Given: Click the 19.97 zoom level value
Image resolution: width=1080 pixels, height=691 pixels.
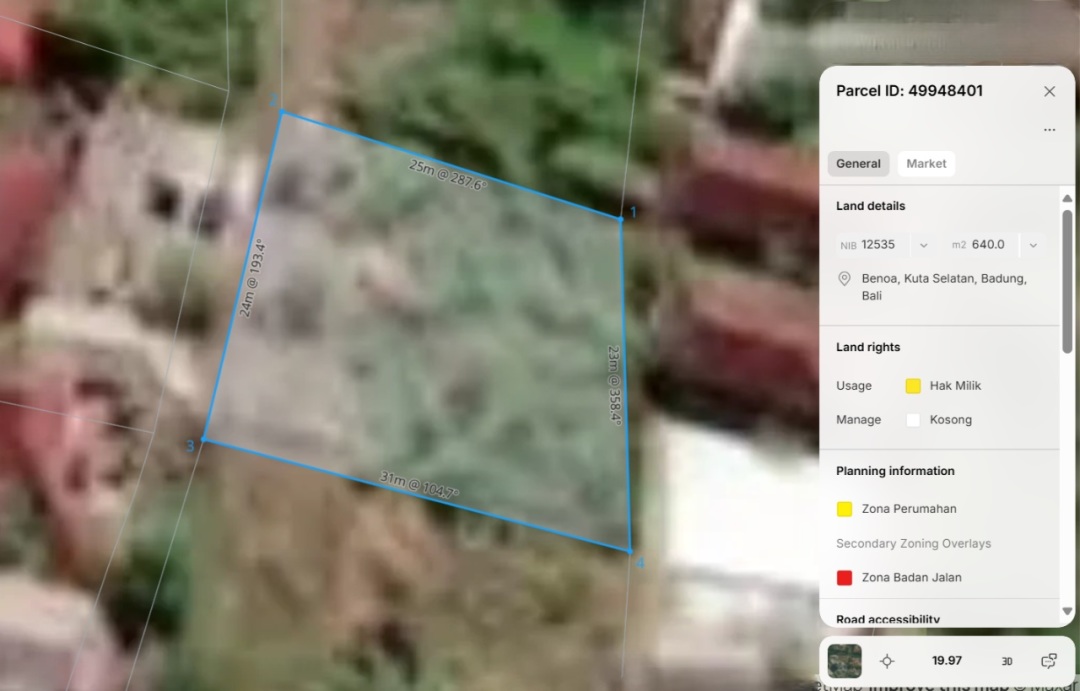Looking at the screenshot, I should point(947,661).
